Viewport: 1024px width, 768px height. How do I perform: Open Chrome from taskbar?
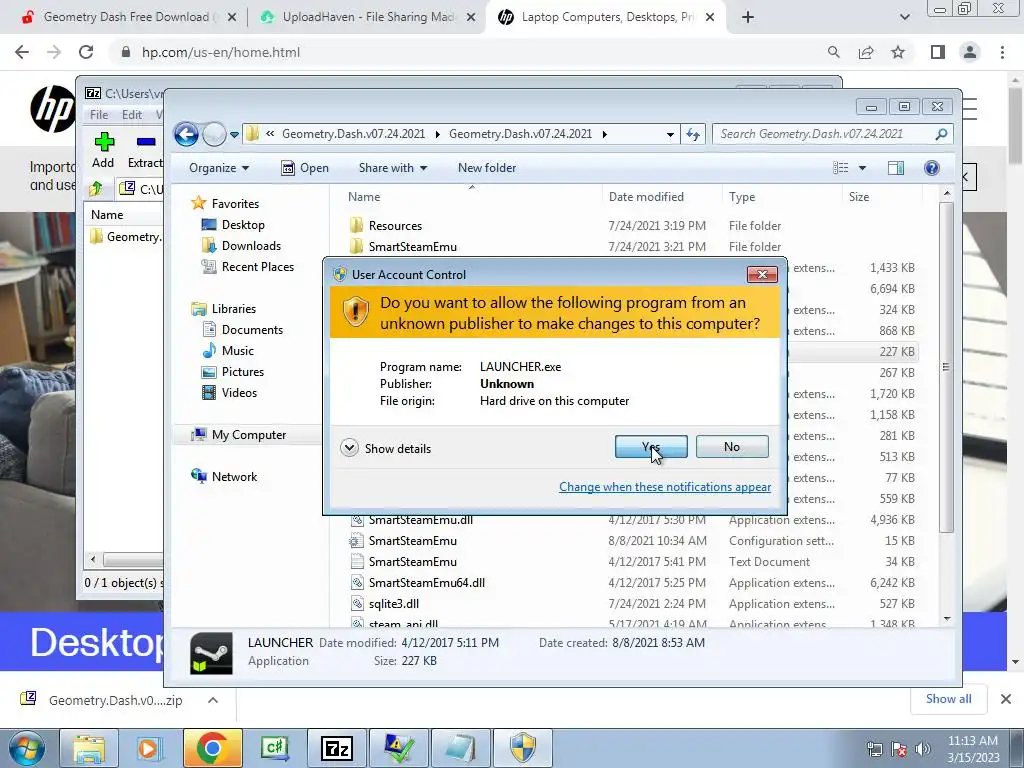212,748
